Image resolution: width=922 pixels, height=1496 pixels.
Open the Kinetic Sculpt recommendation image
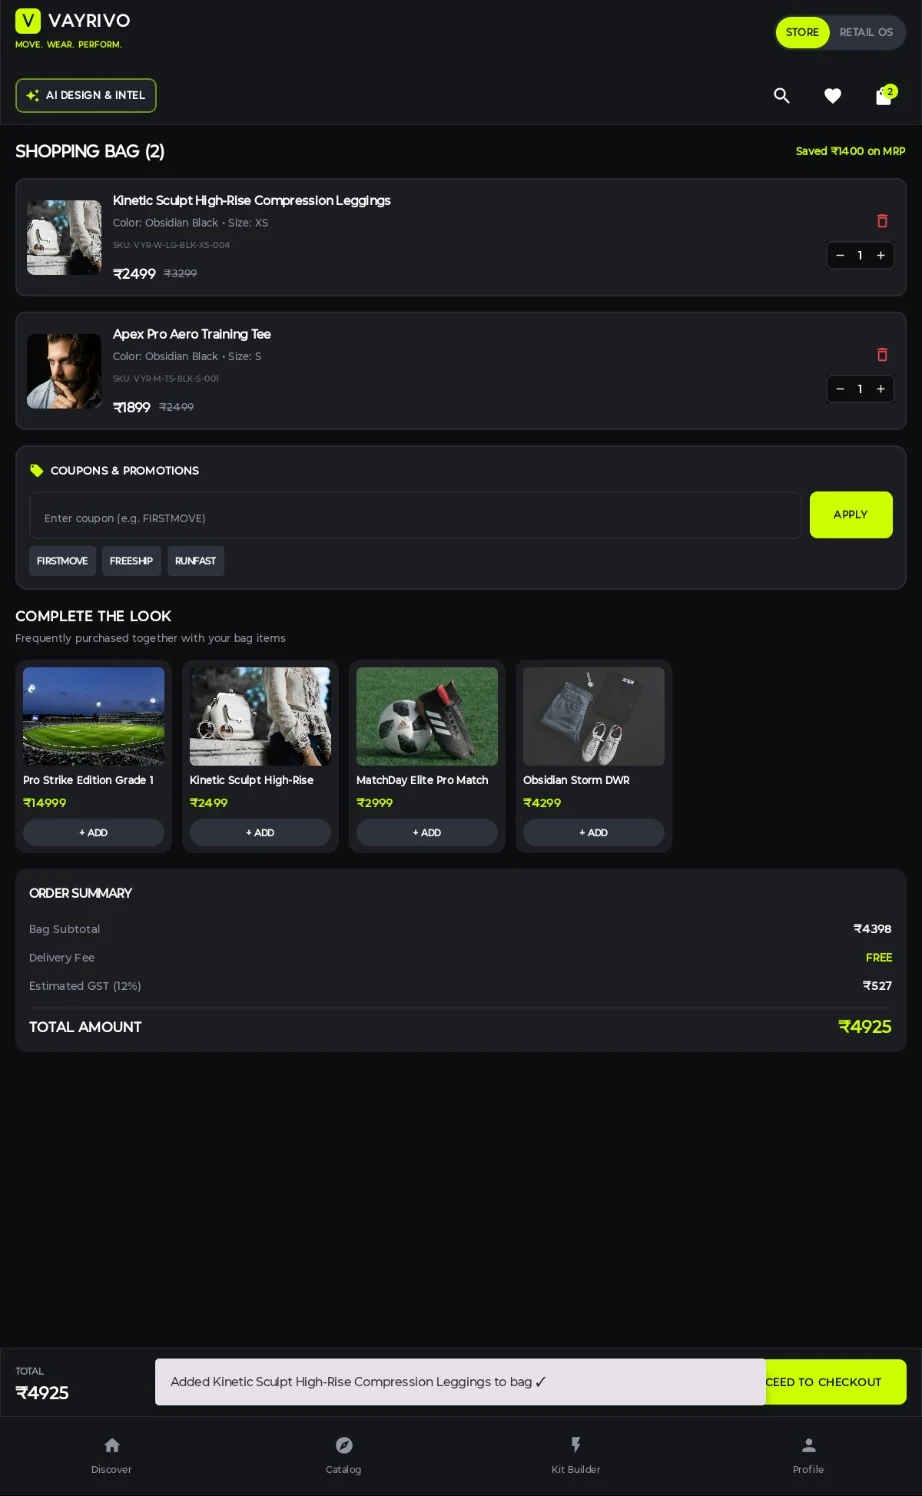pyautogui.click(x=260, y=716)
